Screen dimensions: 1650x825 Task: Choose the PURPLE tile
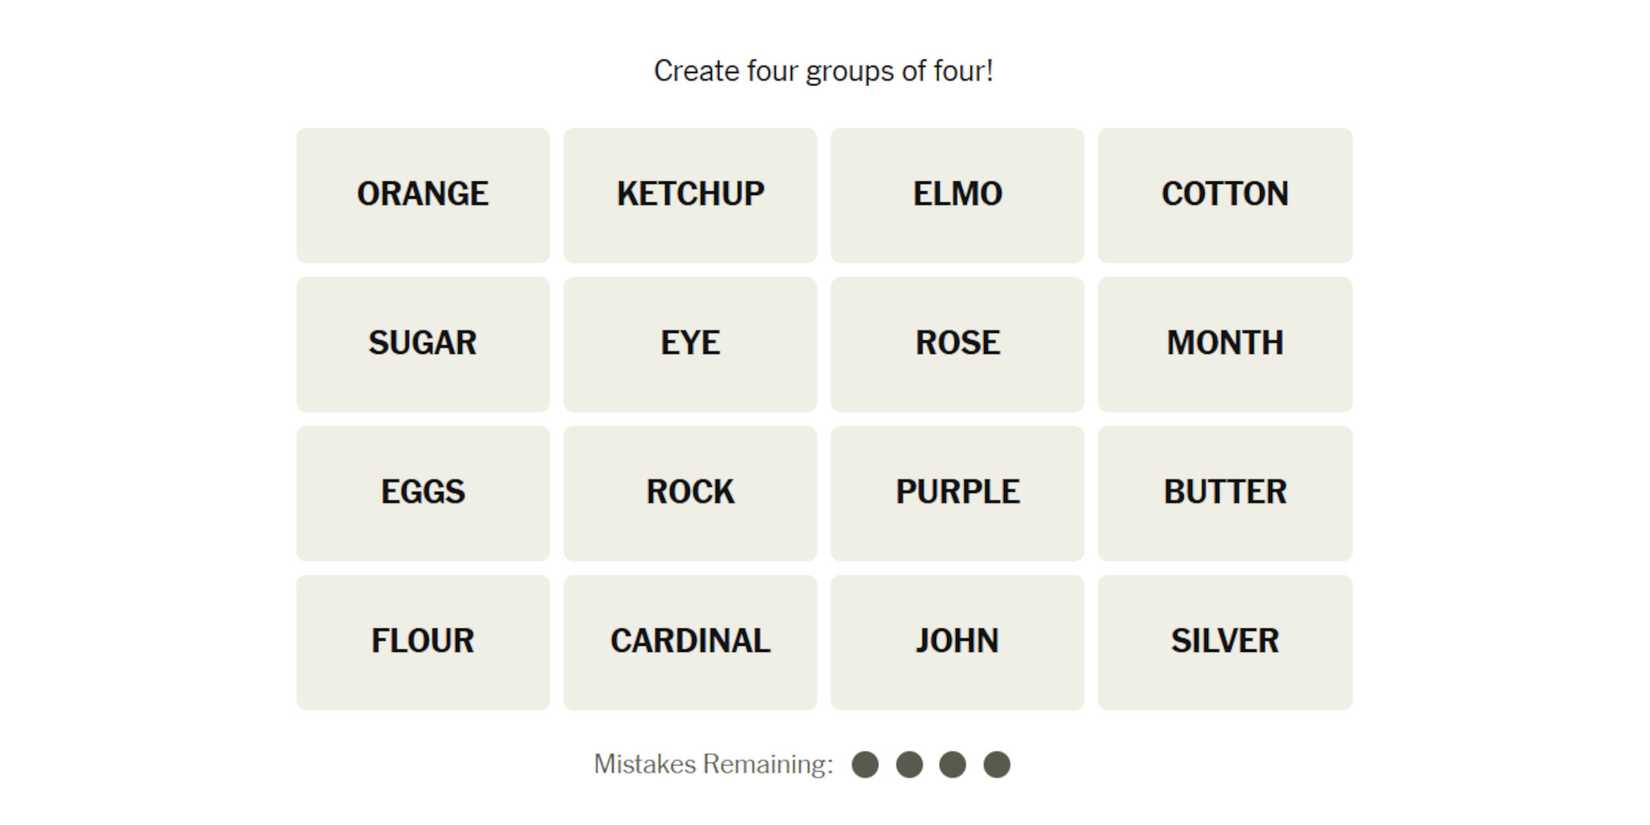(957, 493)
